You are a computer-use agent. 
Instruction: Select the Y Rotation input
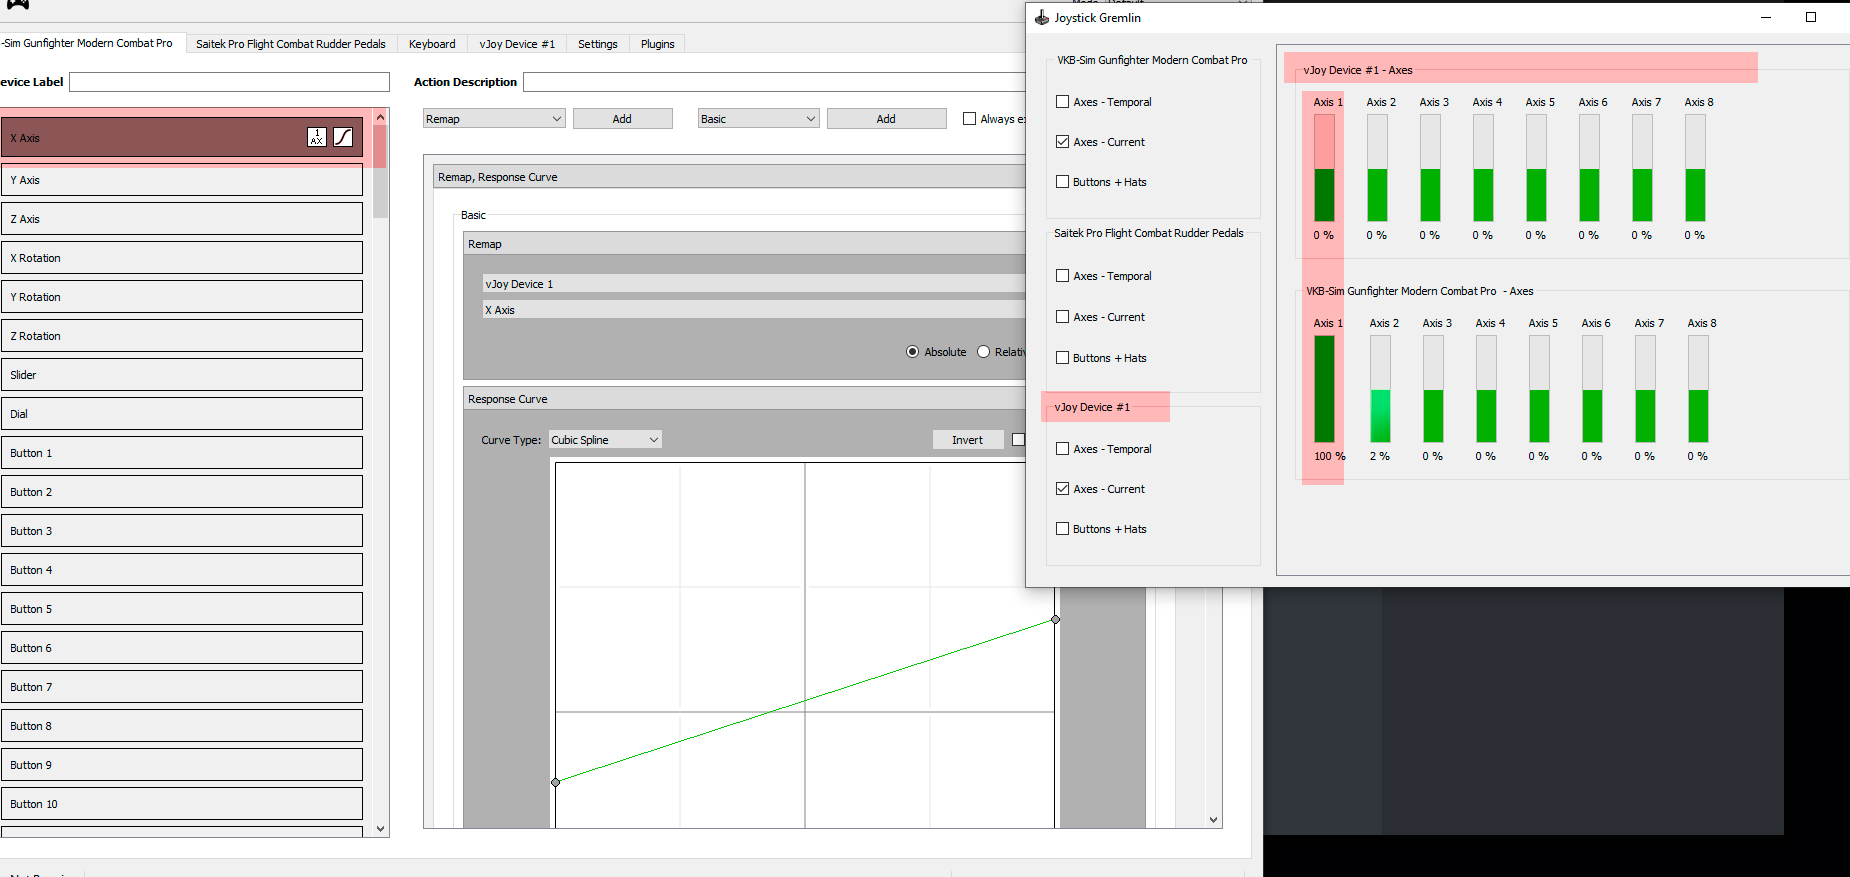181,297
